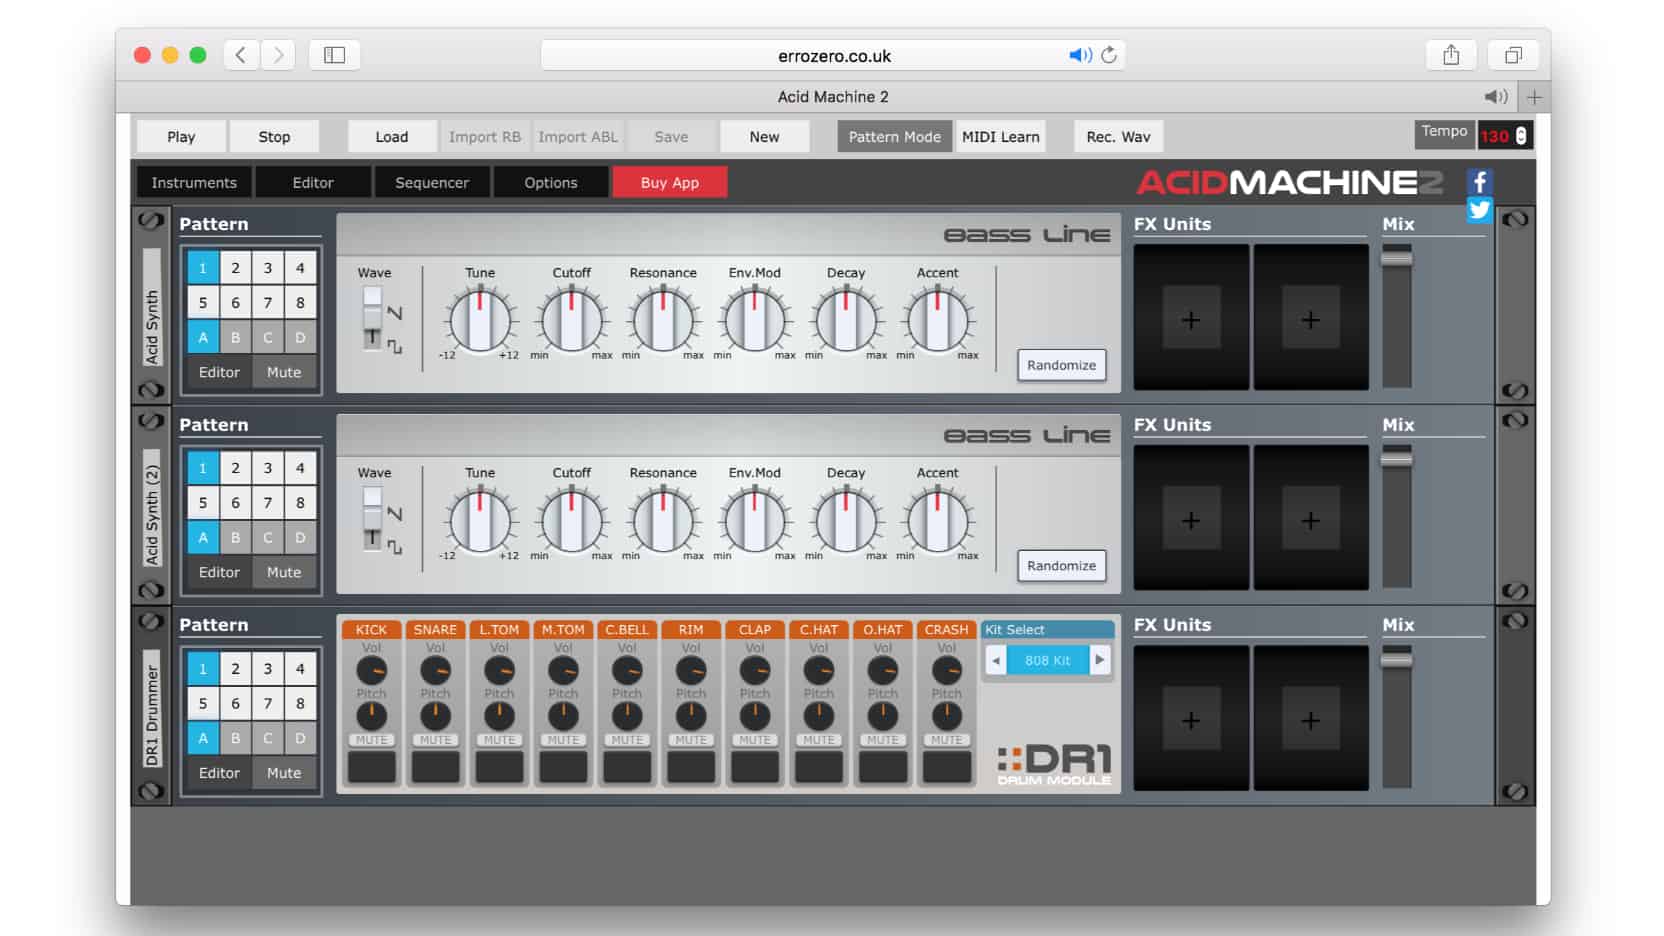
Task: Click the Stop button
Action: coord(274,137)
